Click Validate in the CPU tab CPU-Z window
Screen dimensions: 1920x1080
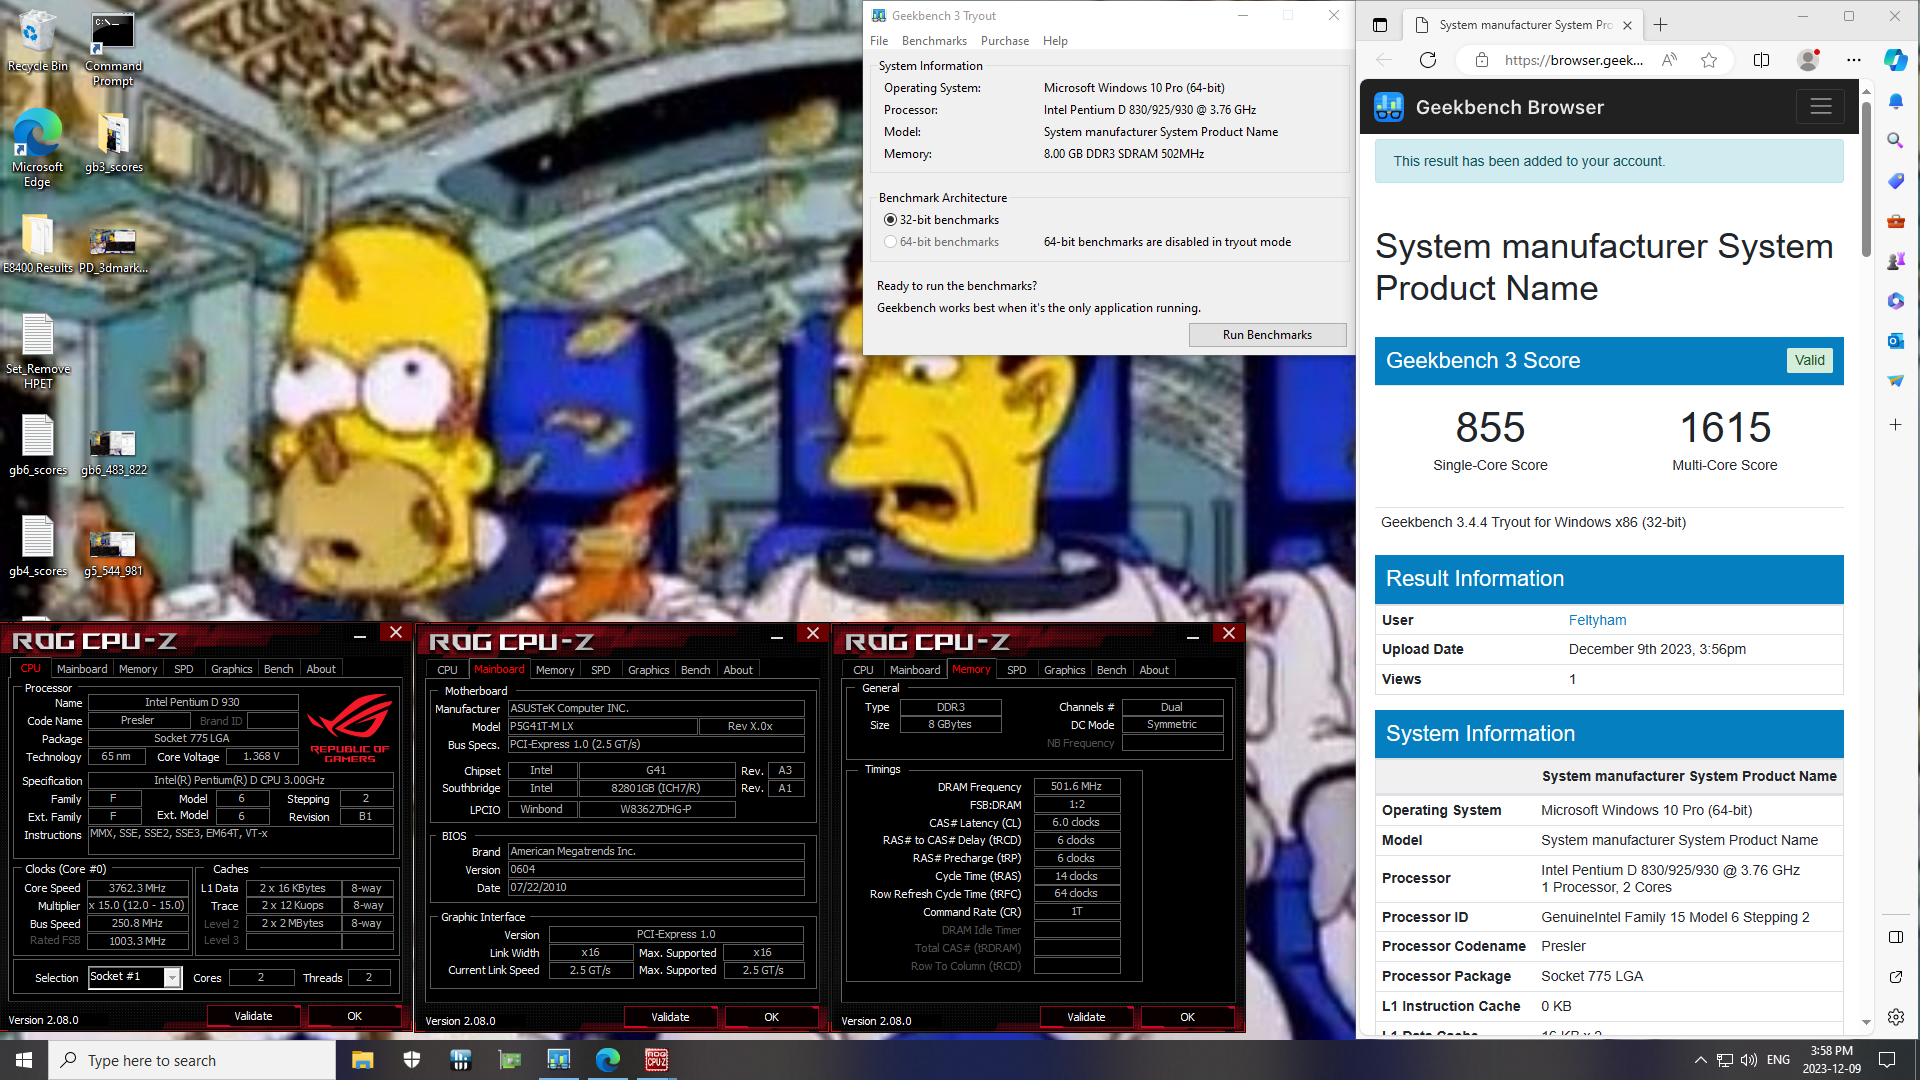point(253,1016)
